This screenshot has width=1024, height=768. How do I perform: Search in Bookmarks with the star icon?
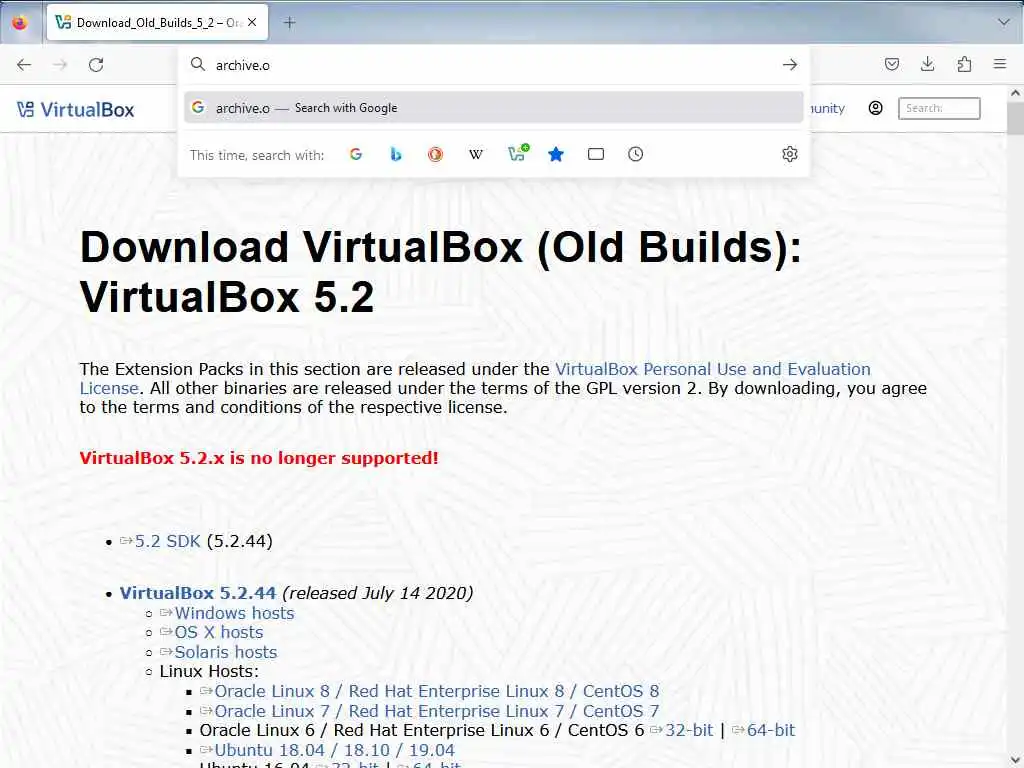(556, 154)
